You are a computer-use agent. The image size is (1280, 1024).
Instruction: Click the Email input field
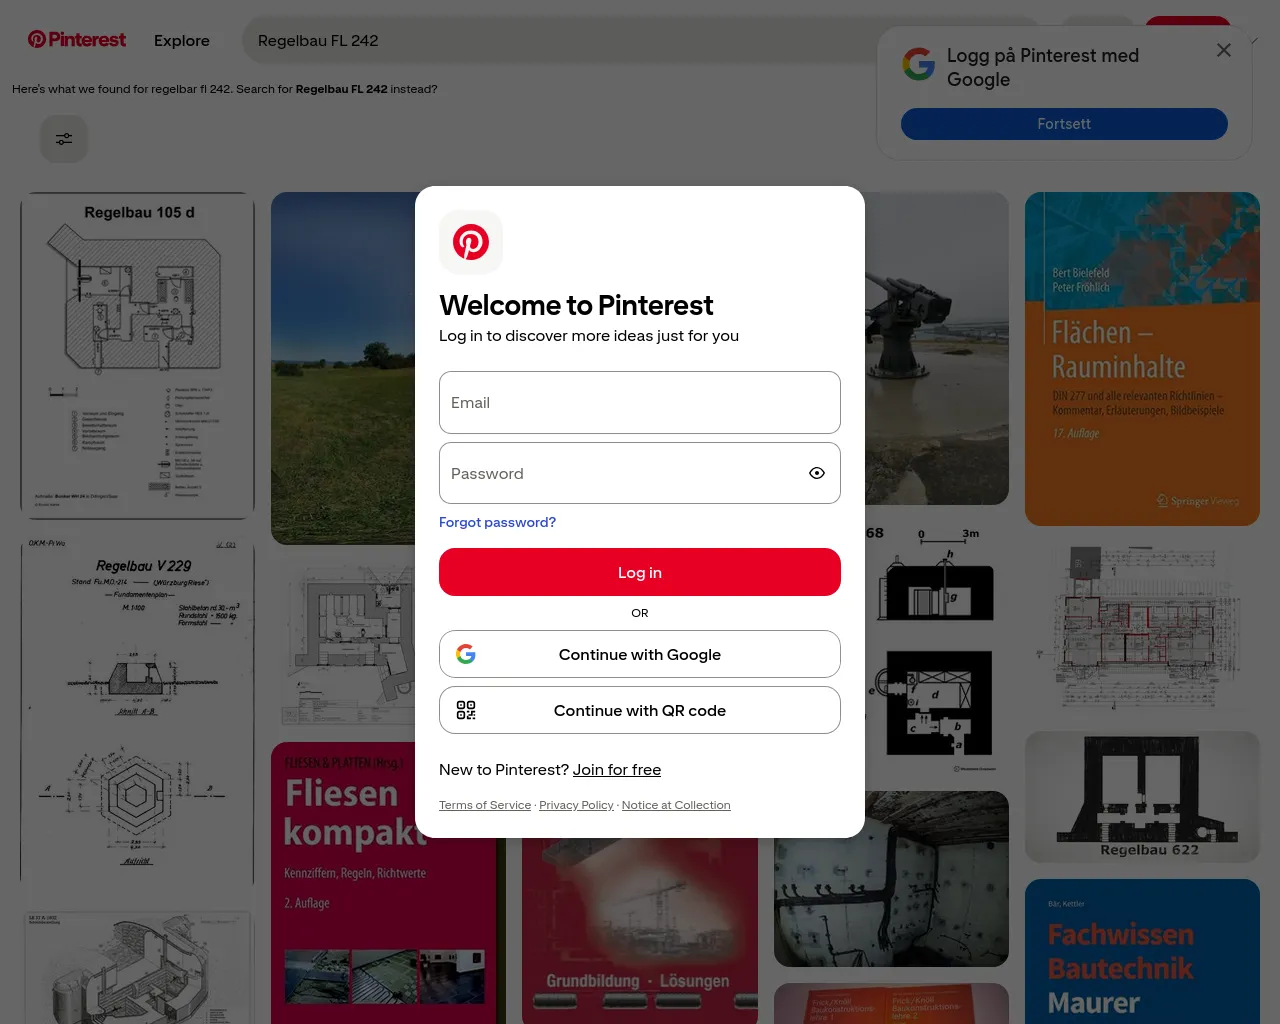(640, 402)
